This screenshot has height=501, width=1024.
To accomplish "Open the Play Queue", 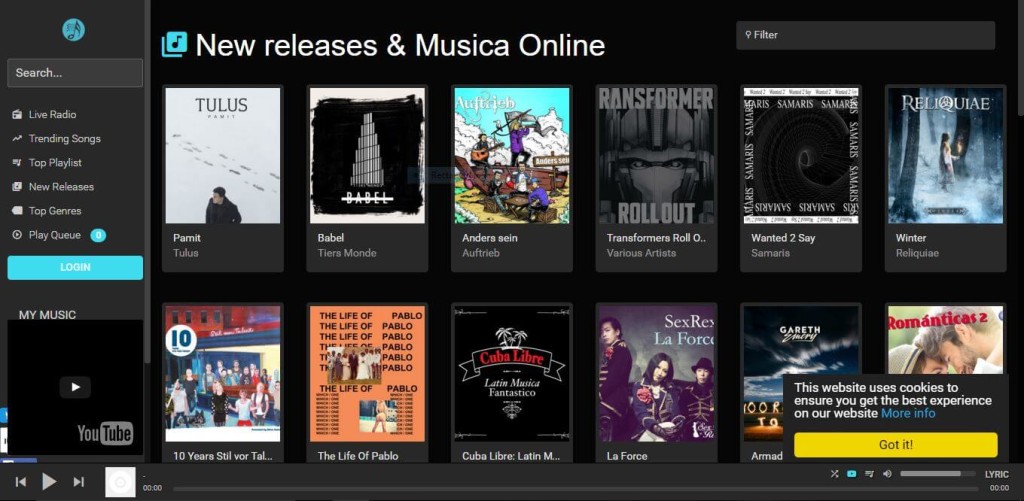I will tap(55, 235).
